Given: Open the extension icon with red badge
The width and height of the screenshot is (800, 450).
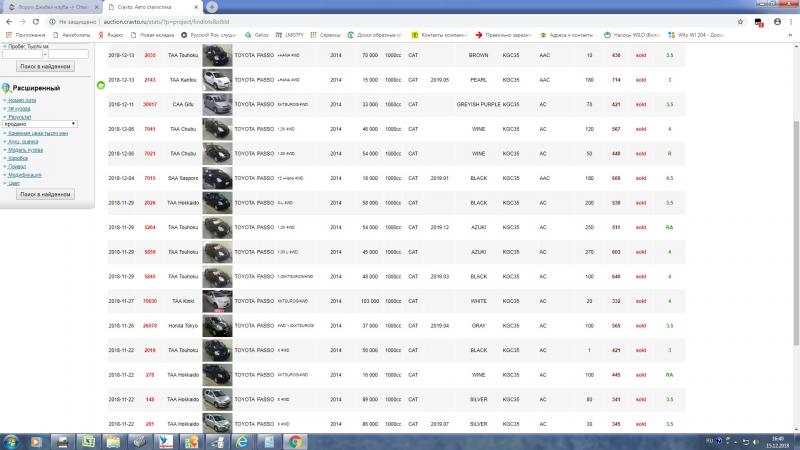Looking at the screenshot, I should point(759,22).
